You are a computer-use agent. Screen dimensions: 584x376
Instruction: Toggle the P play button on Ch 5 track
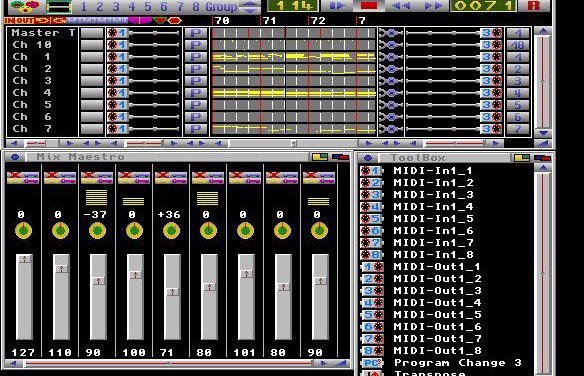click(196, 105)
